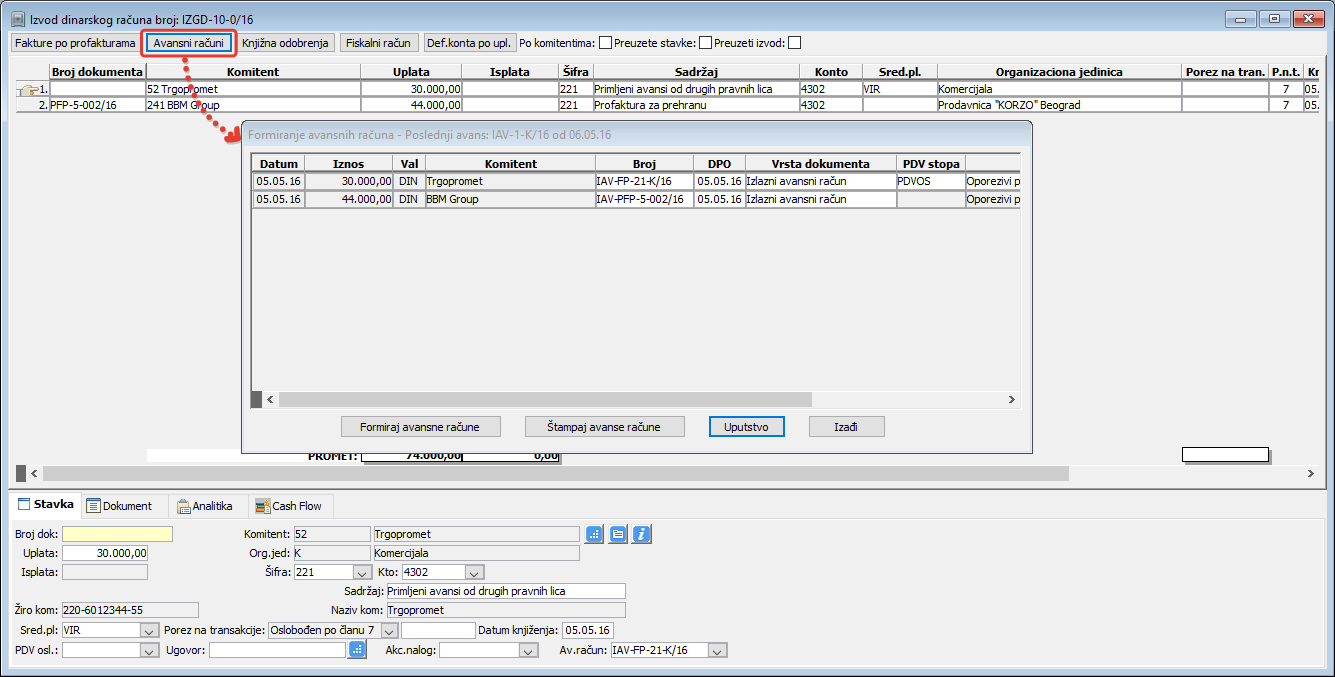Click Fakture po profakturama button
Image resolution: width=1335 pixels, height=677 pixels.
(75, 43)
